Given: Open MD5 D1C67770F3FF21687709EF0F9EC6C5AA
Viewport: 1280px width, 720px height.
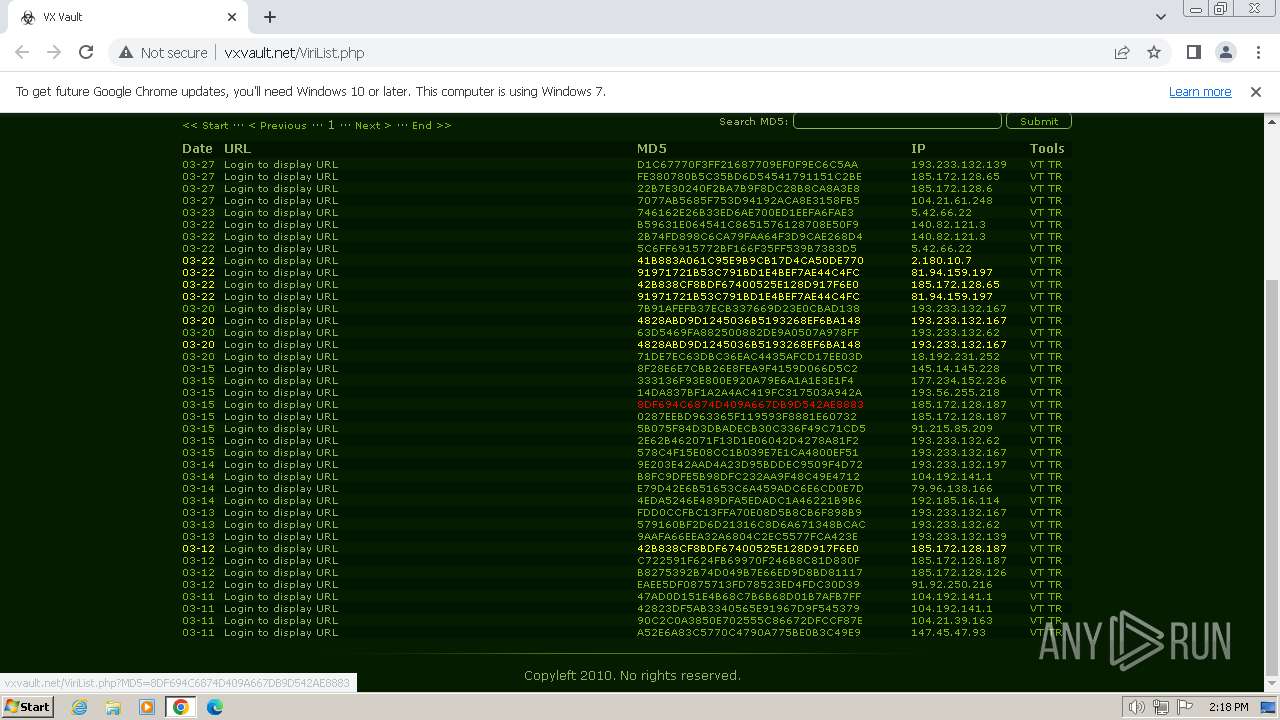Looking at the screenshot, I should (x=747, y=165).
